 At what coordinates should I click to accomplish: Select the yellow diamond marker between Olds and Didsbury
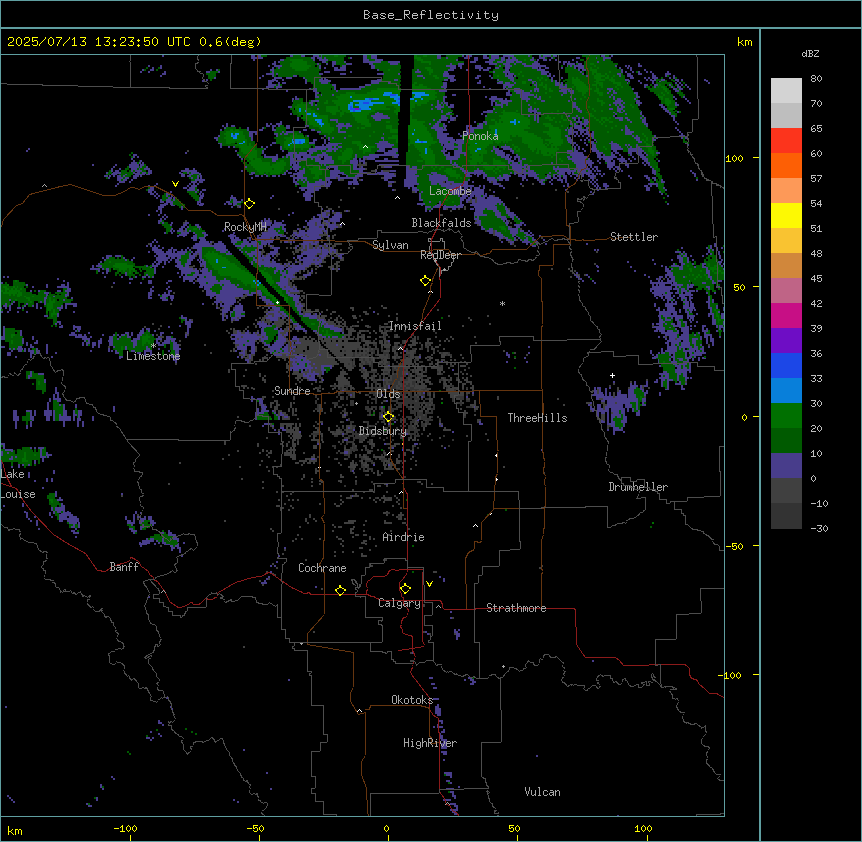[x=388, y=417]
